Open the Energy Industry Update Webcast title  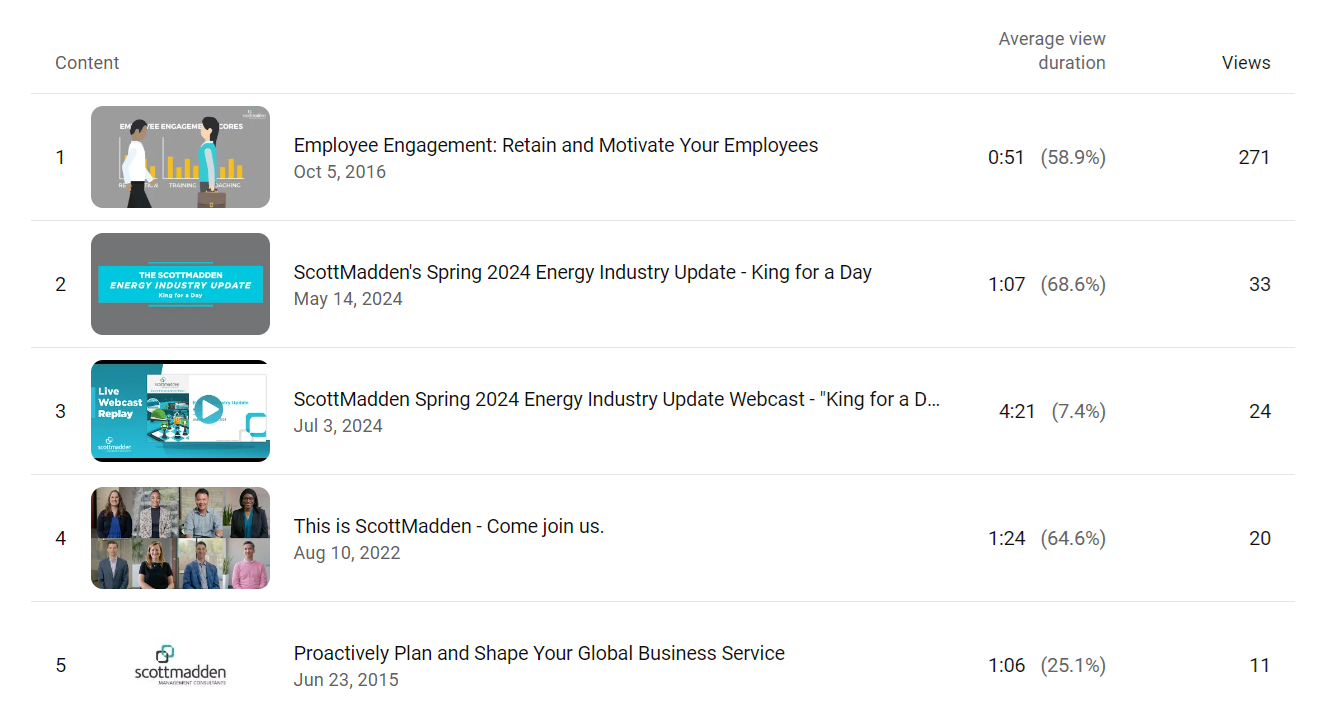tap(616, 400)
